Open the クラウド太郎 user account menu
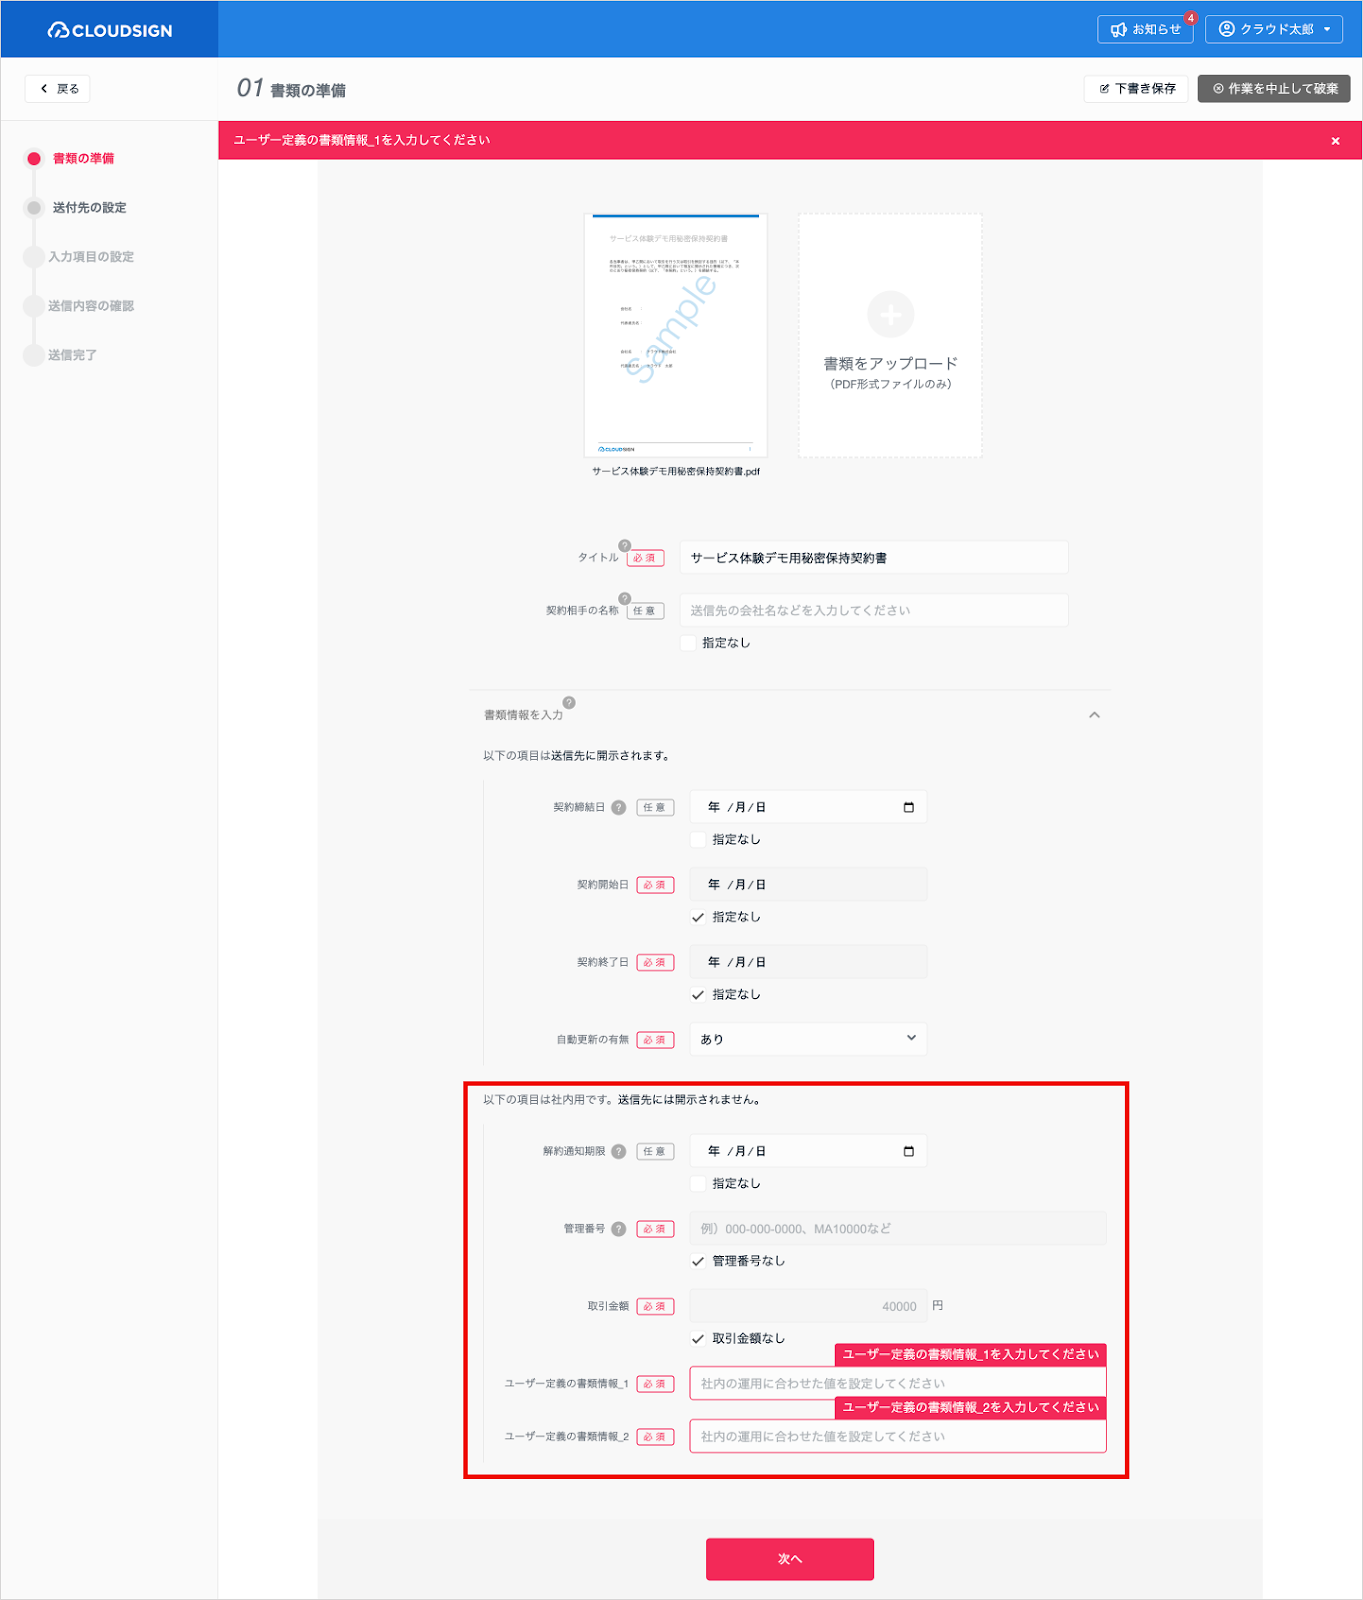 1274,29
